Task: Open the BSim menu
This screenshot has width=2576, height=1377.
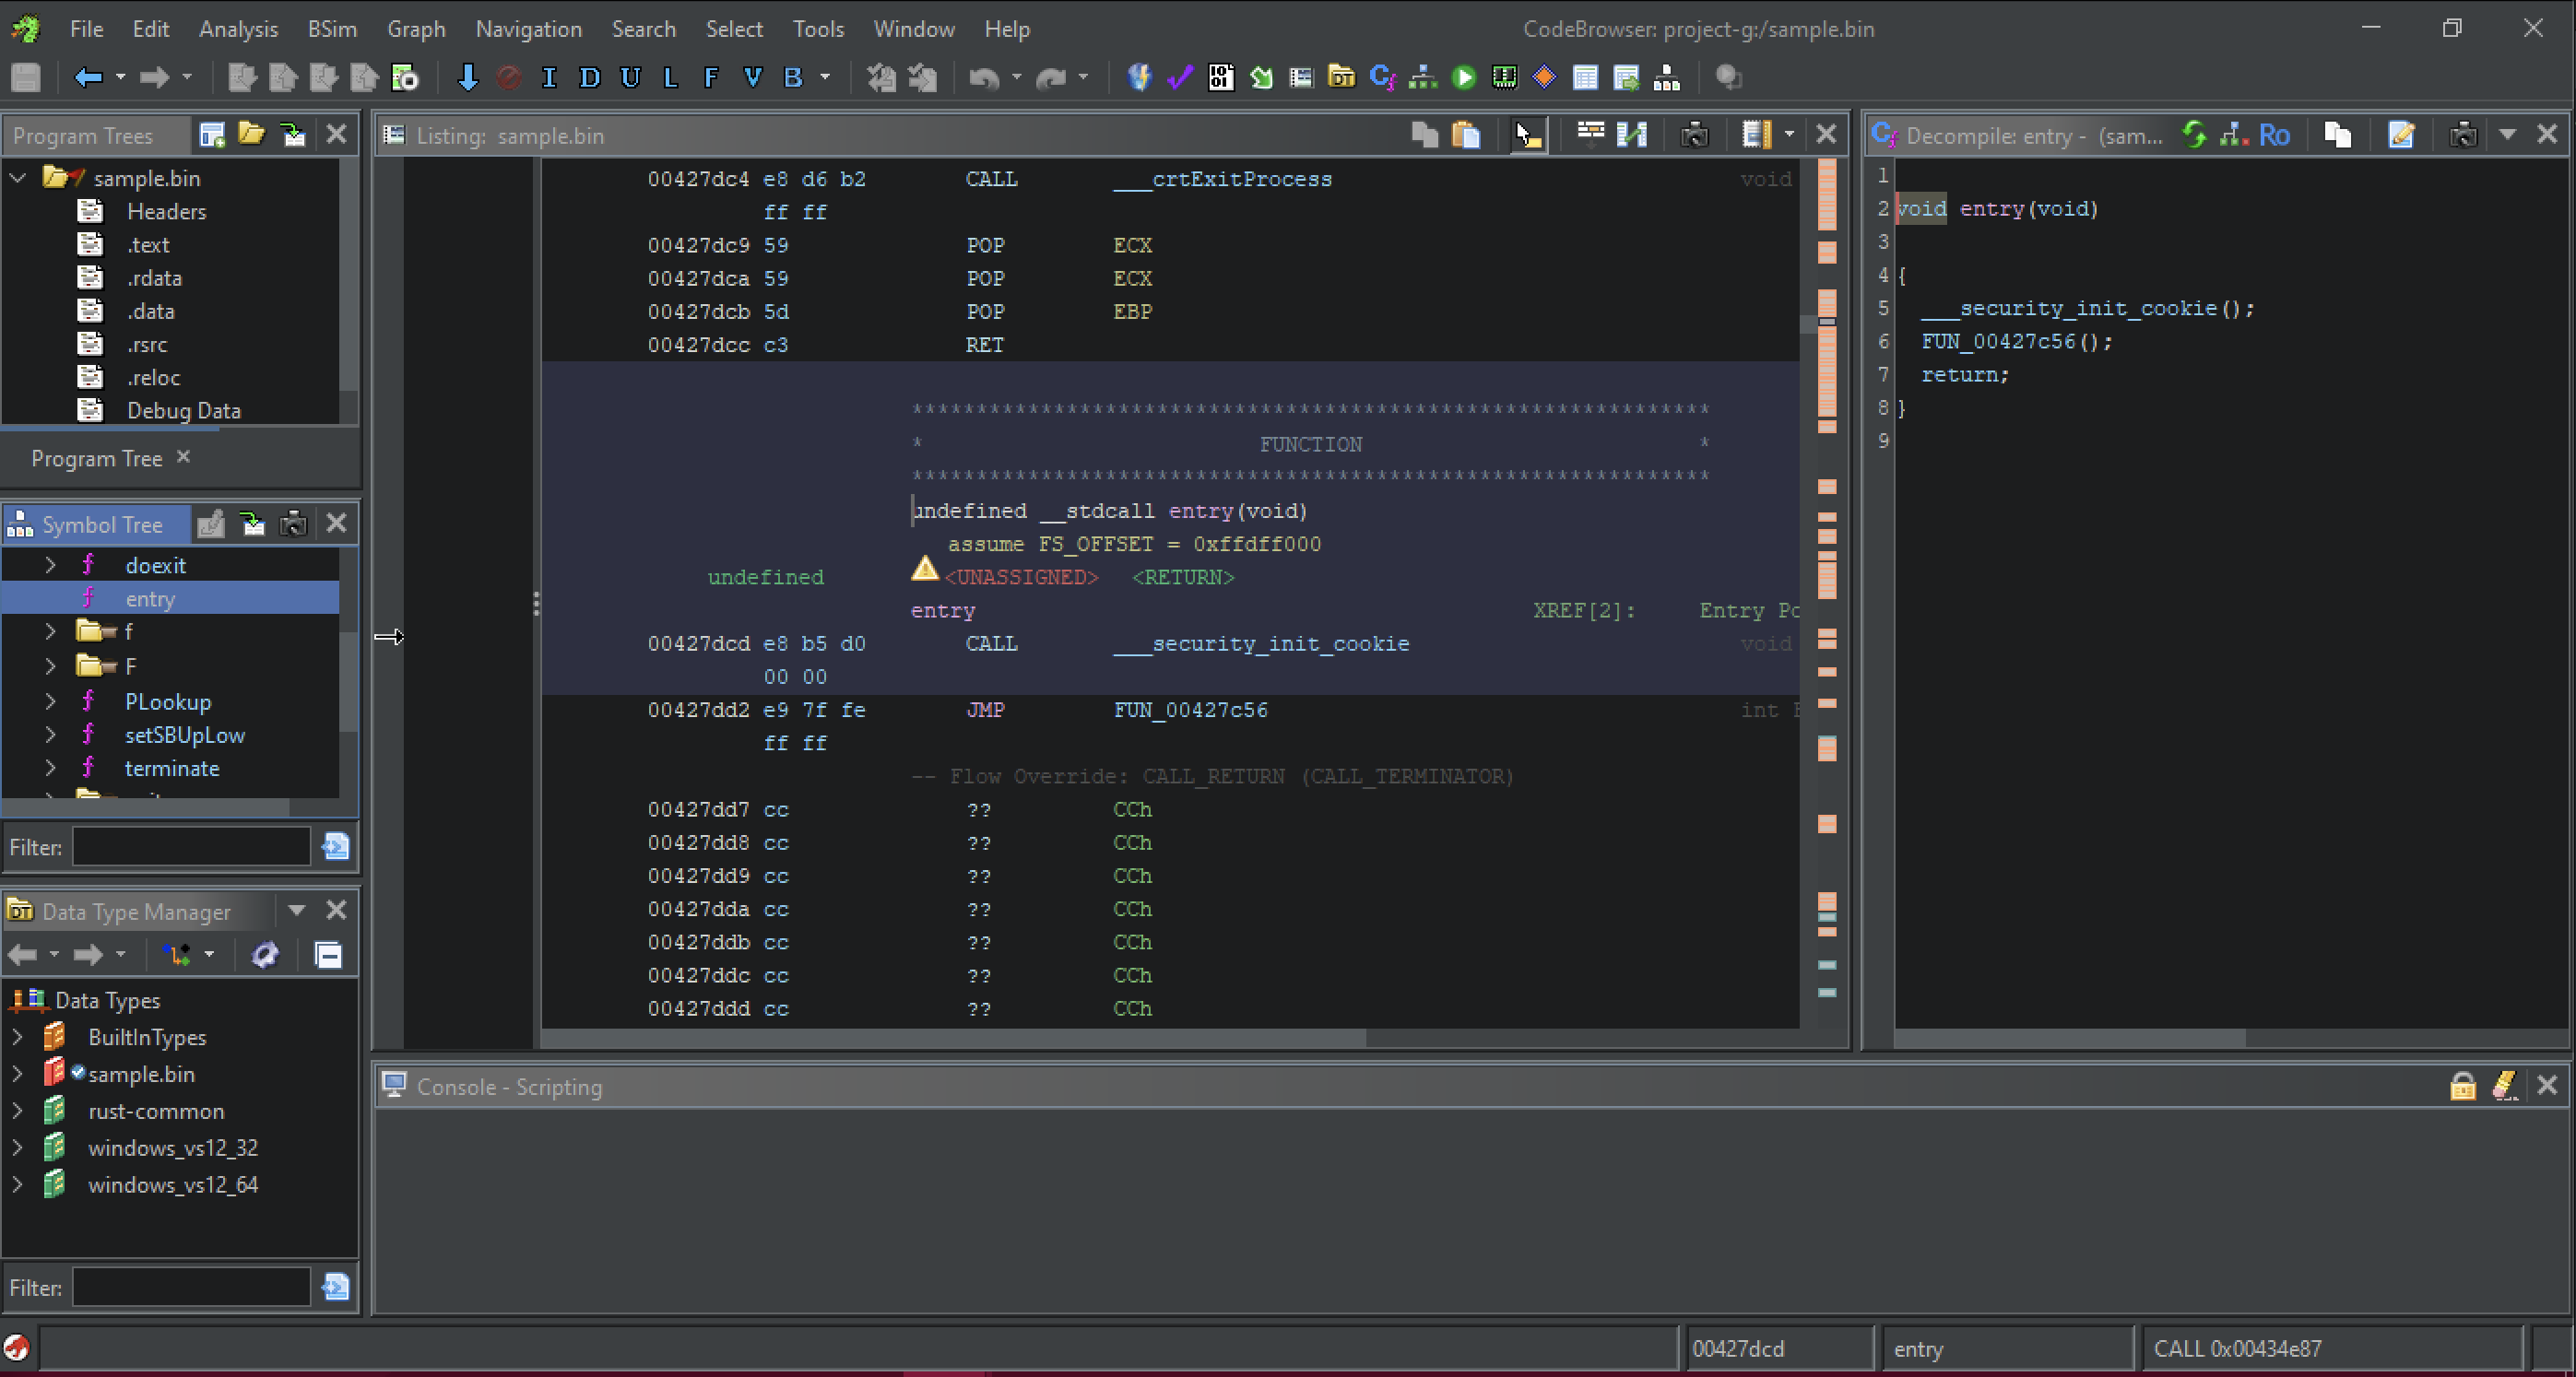Action: [332, 29]
